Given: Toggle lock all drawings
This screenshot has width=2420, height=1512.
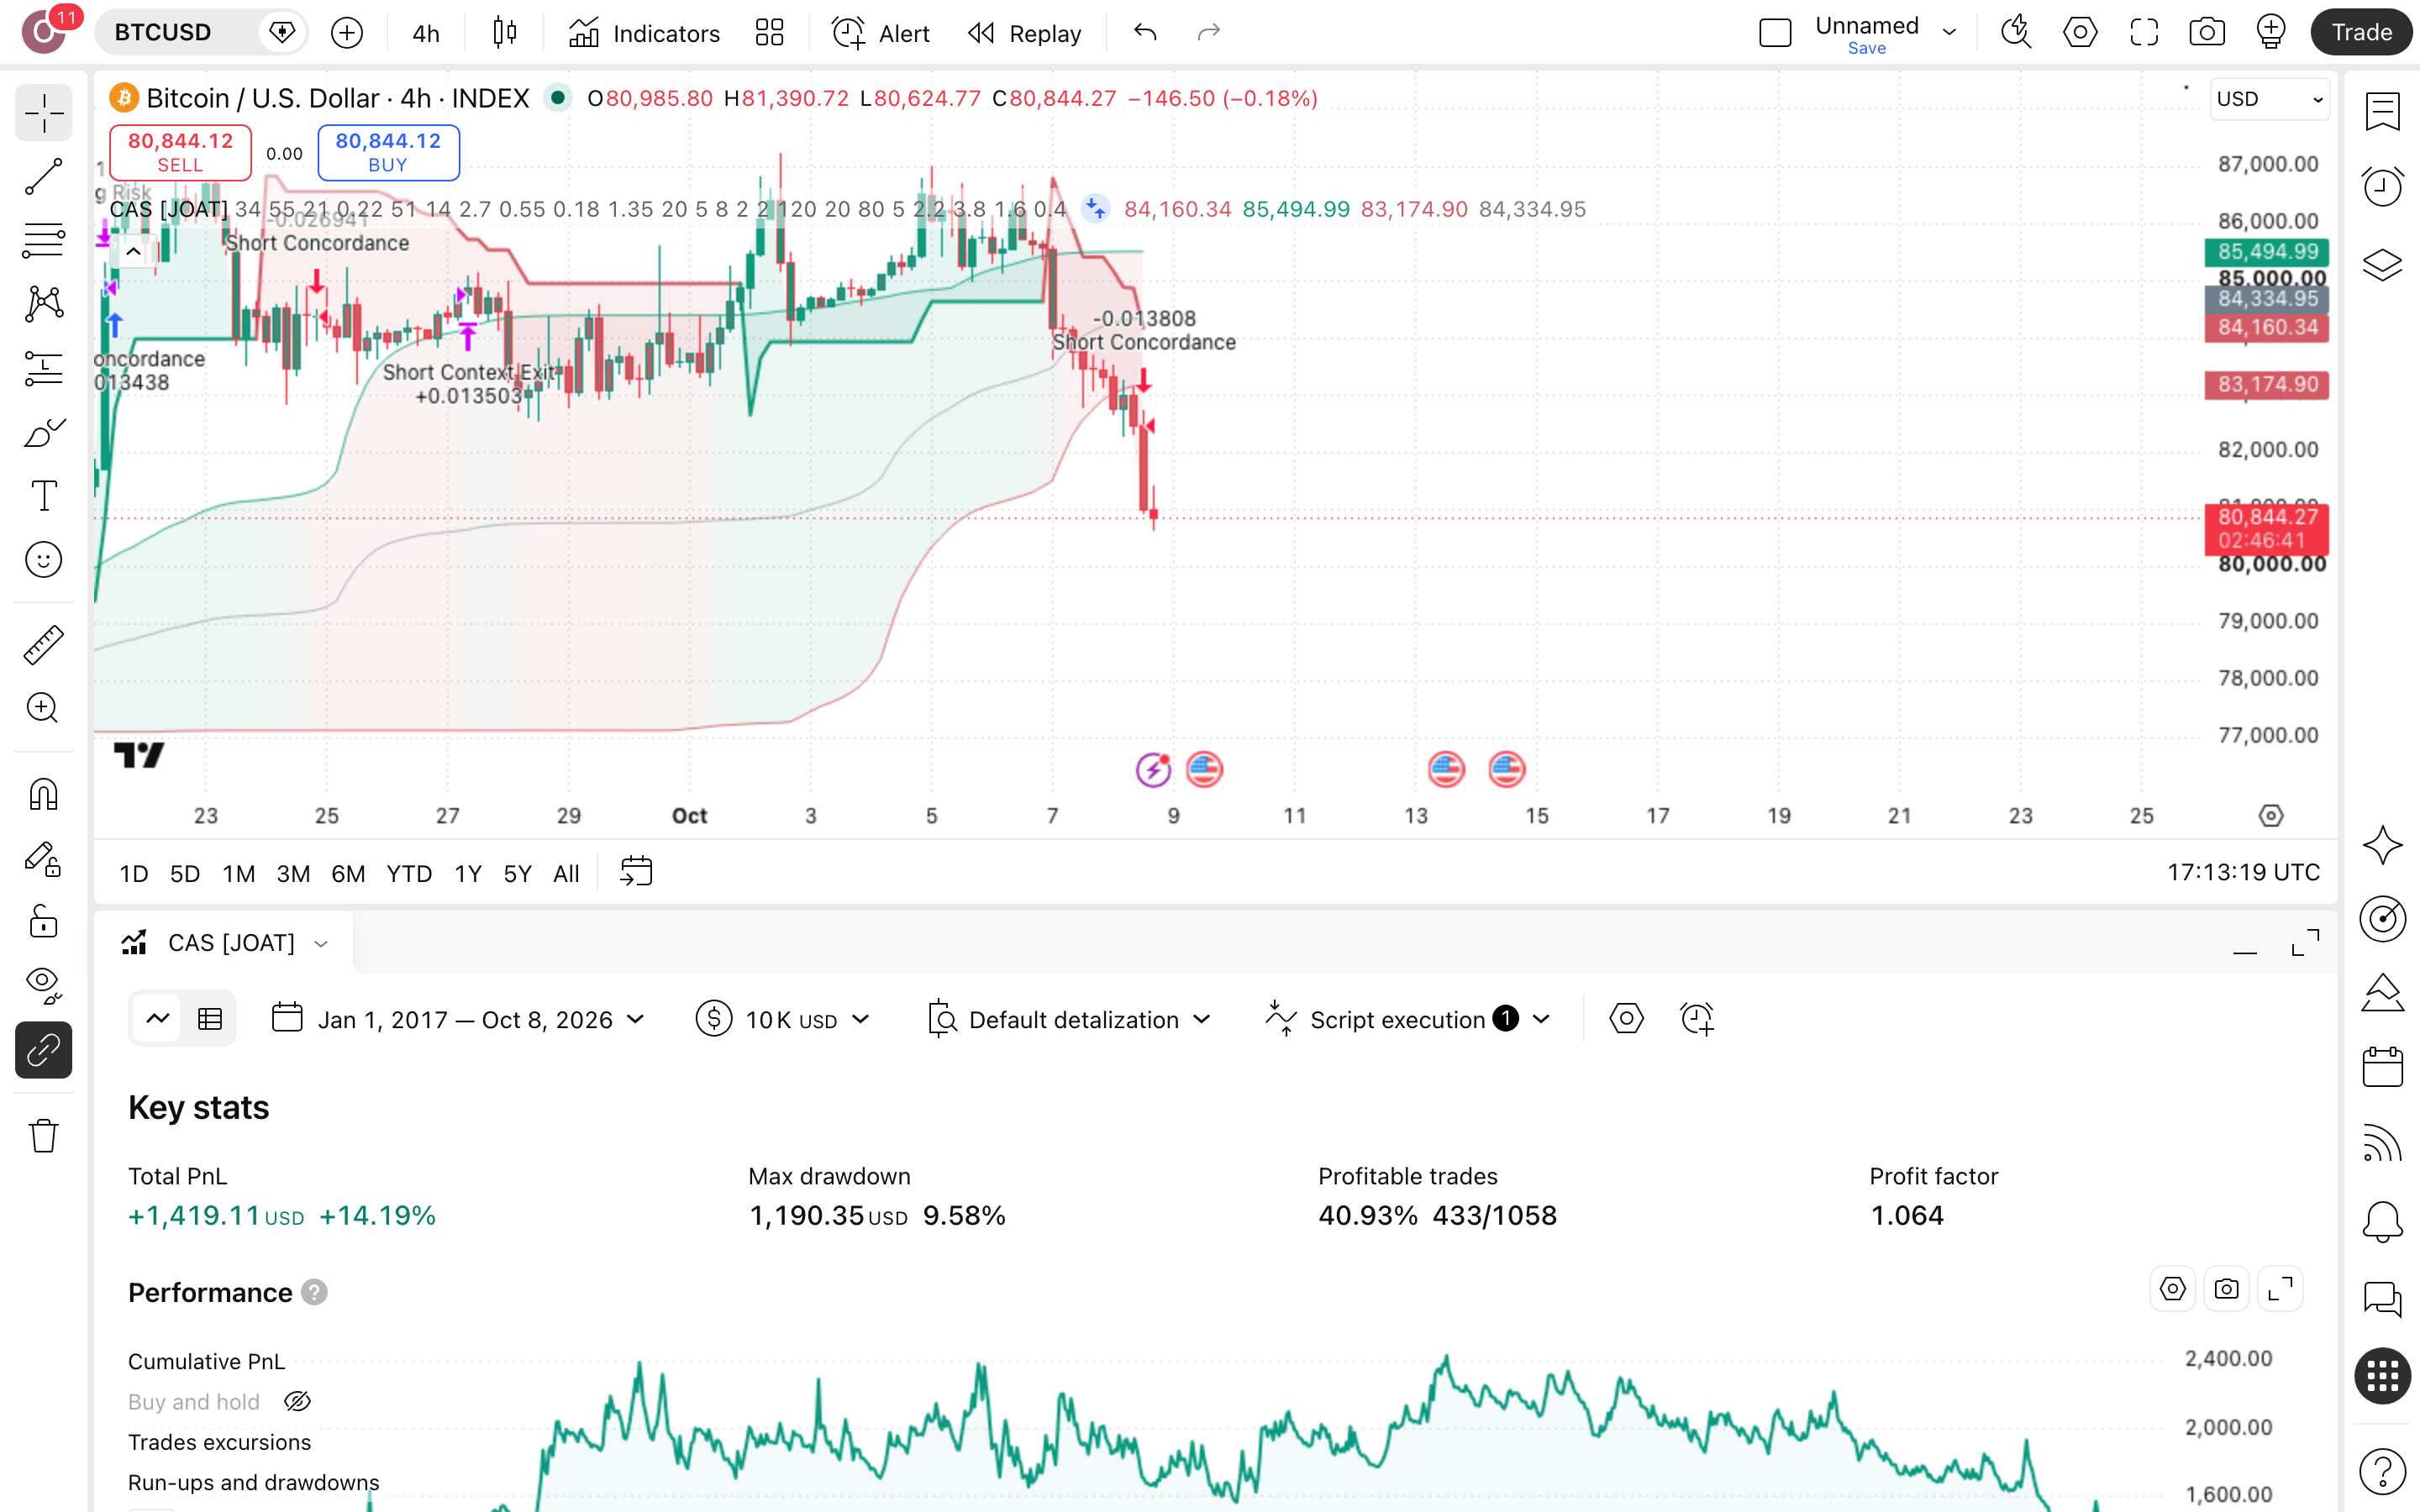Looking at the screenshot, I should pos(43,921).
